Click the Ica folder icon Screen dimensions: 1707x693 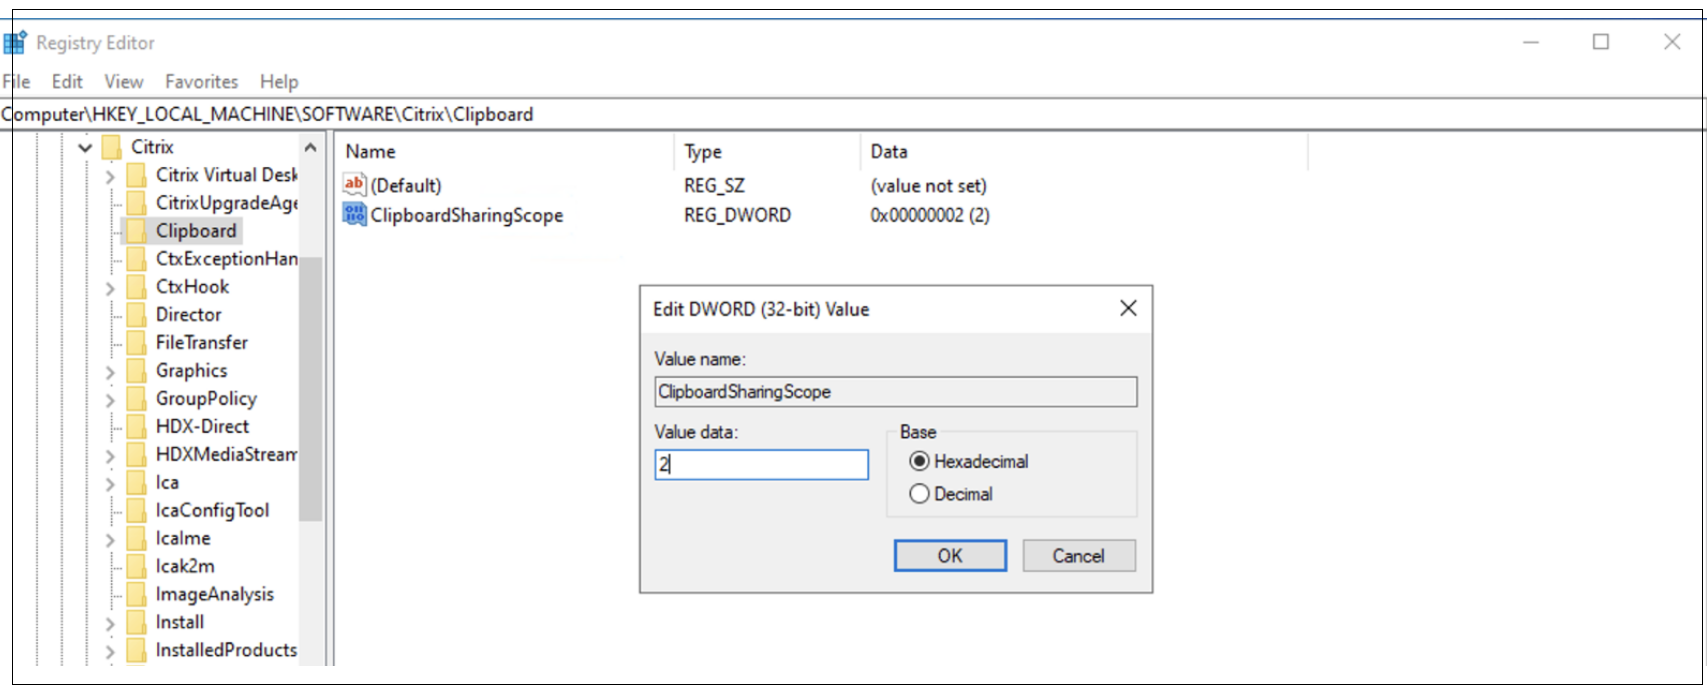(137, 483)
